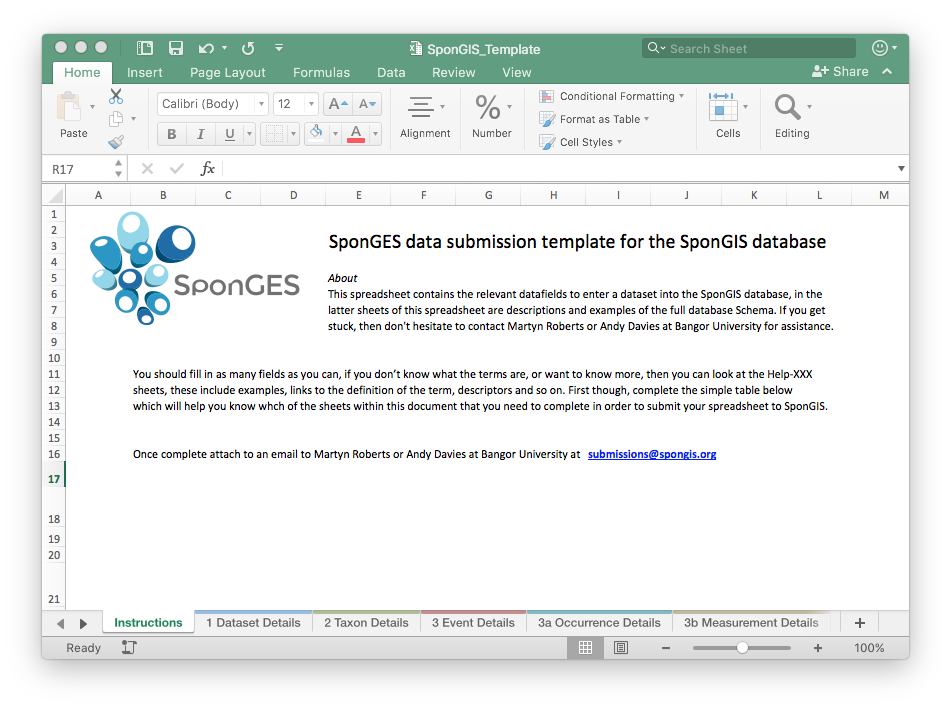Click the Cut scissors icon
Screen dimensions: 951x709
pyautogui.click(x=116, y=96)
